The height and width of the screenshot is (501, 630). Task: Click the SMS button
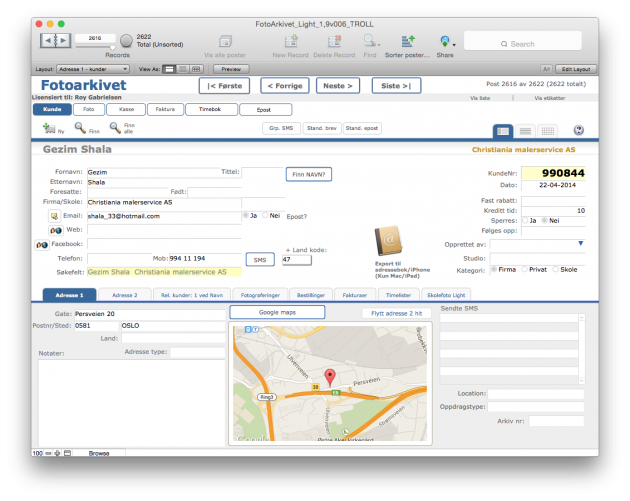coord(260,260)
